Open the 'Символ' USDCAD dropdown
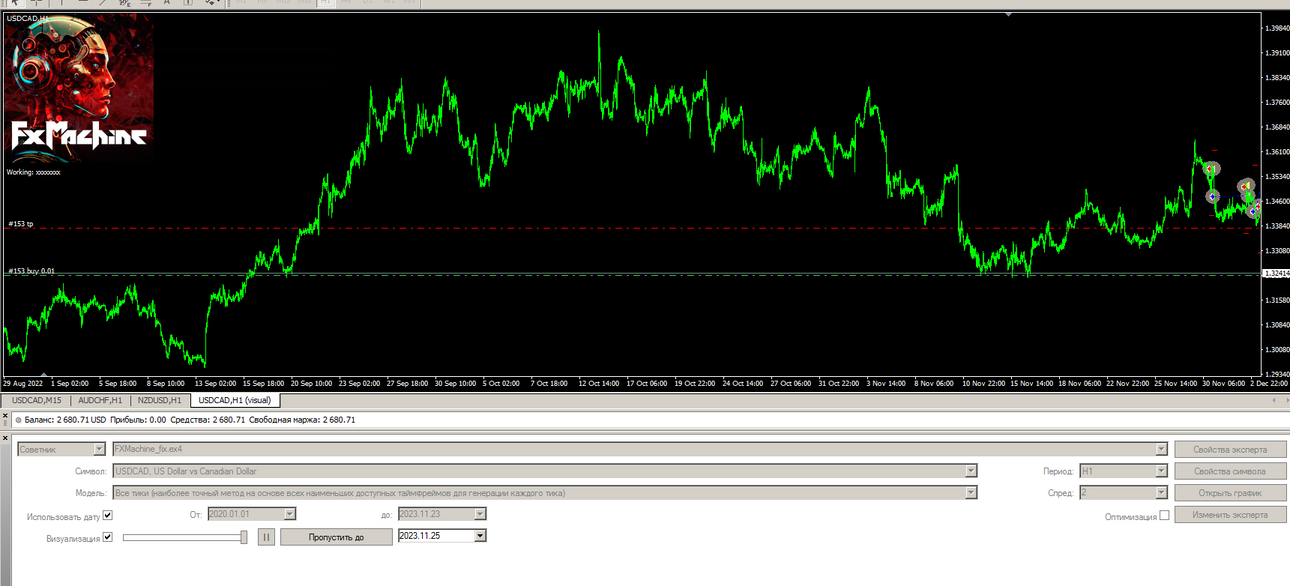 971,471
